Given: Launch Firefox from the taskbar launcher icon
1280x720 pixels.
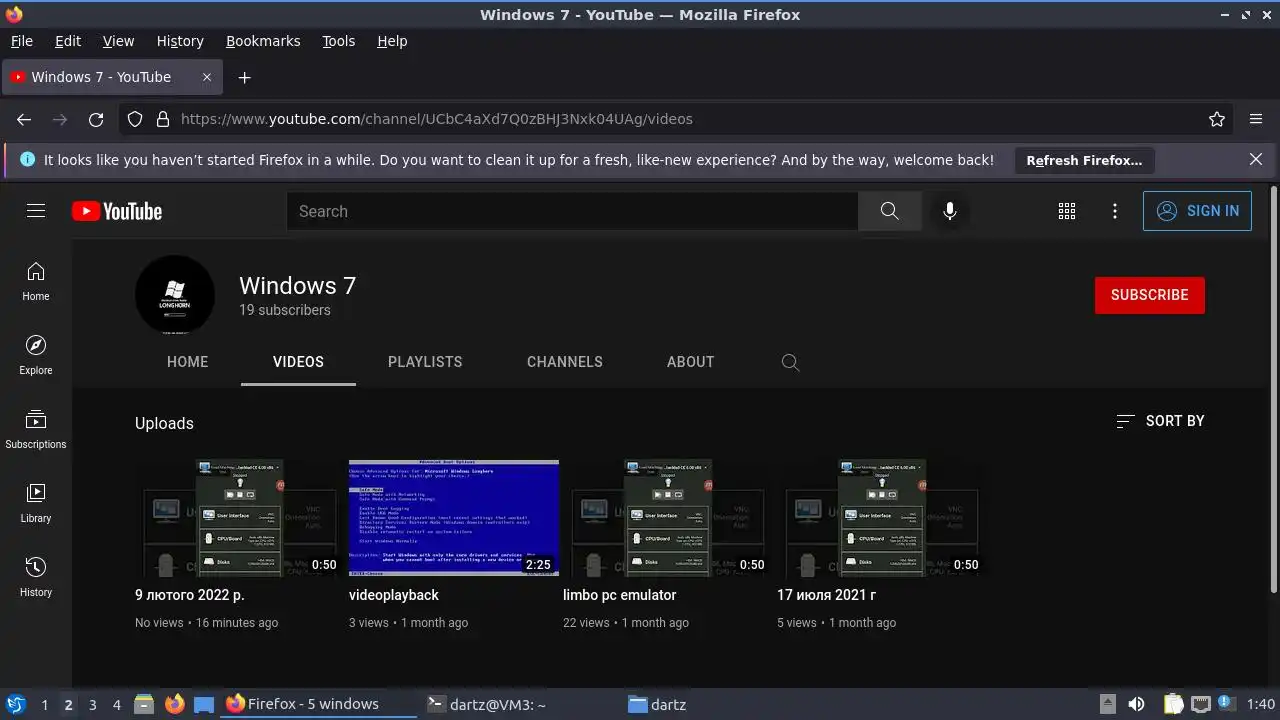Looking at the screenshot, I should 175,704.
